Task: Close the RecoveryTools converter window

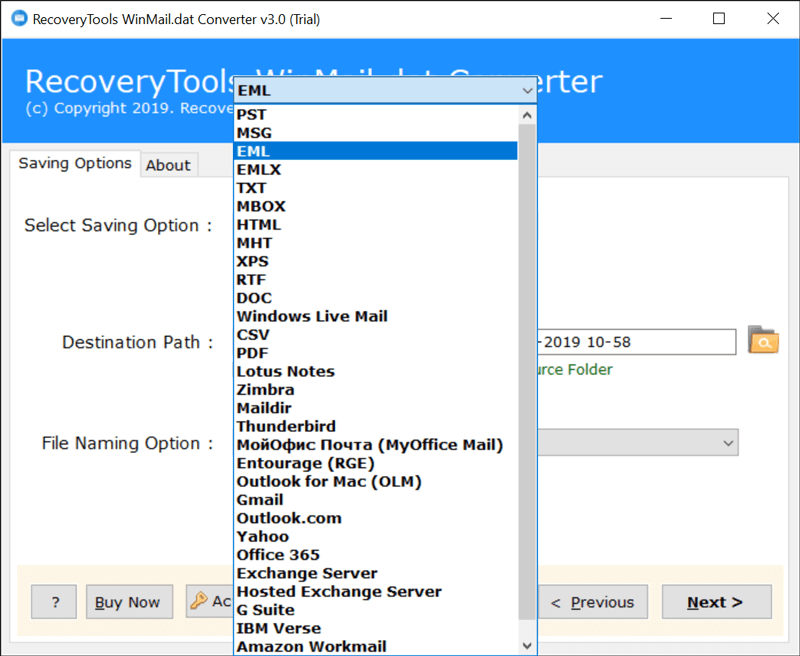Action: [772, 19]
